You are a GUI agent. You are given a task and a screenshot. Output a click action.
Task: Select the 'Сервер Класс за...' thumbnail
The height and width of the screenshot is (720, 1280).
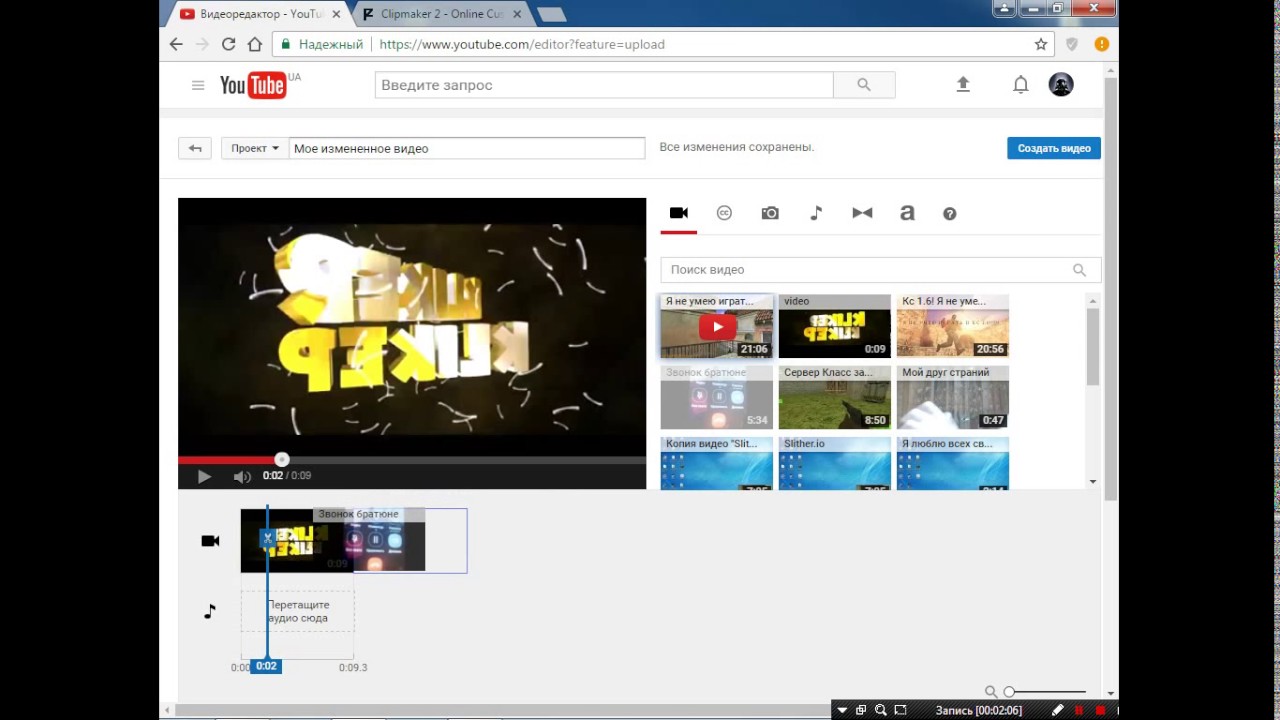835,397
